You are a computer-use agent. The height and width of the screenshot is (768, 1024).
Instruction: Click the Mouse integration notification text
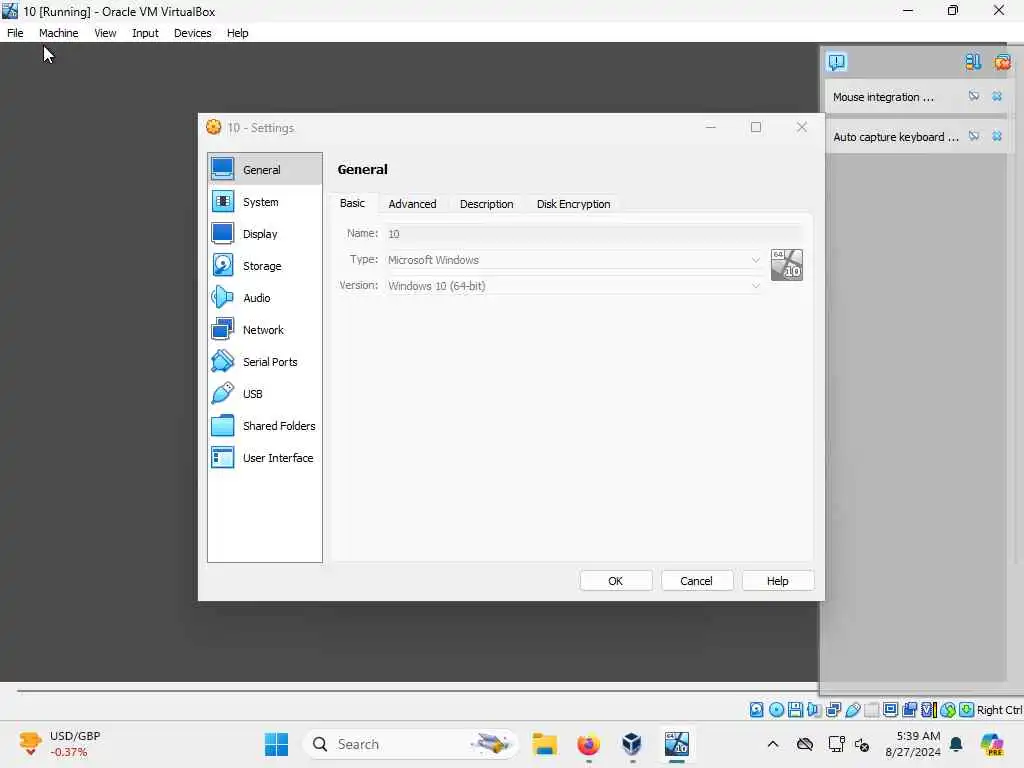(x=883, y=97)
